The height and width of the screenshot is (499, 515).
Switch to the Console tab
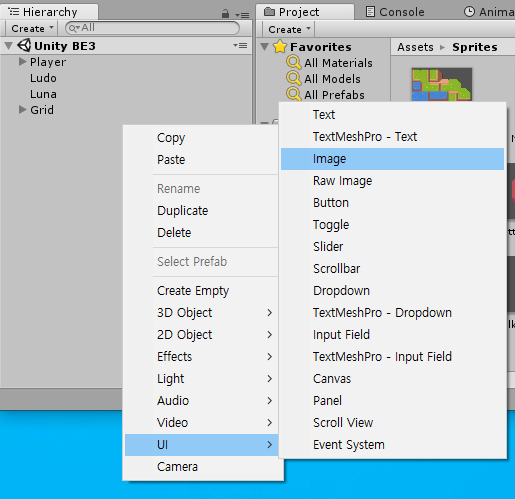(x=395, y=12)
